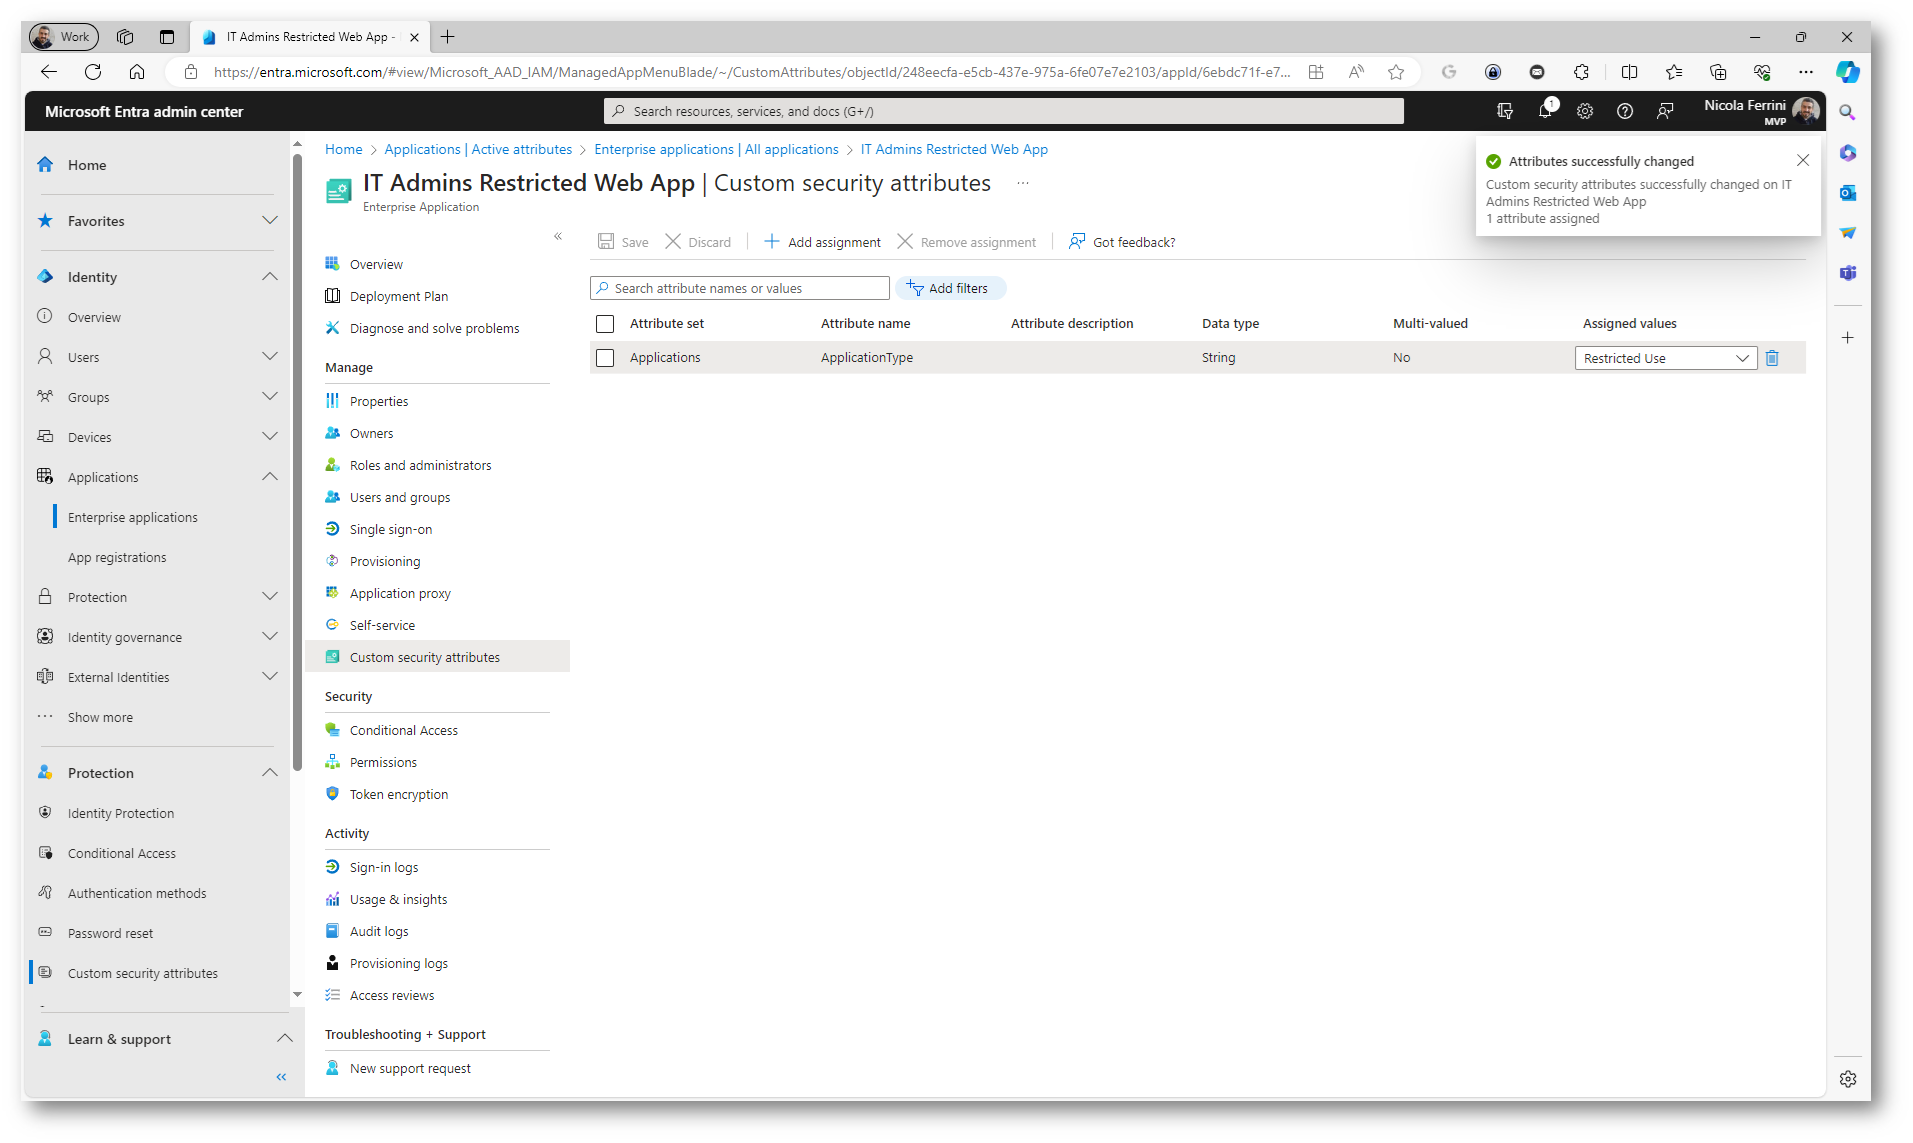Click the Save toolbar button

[x=623, y=242]
